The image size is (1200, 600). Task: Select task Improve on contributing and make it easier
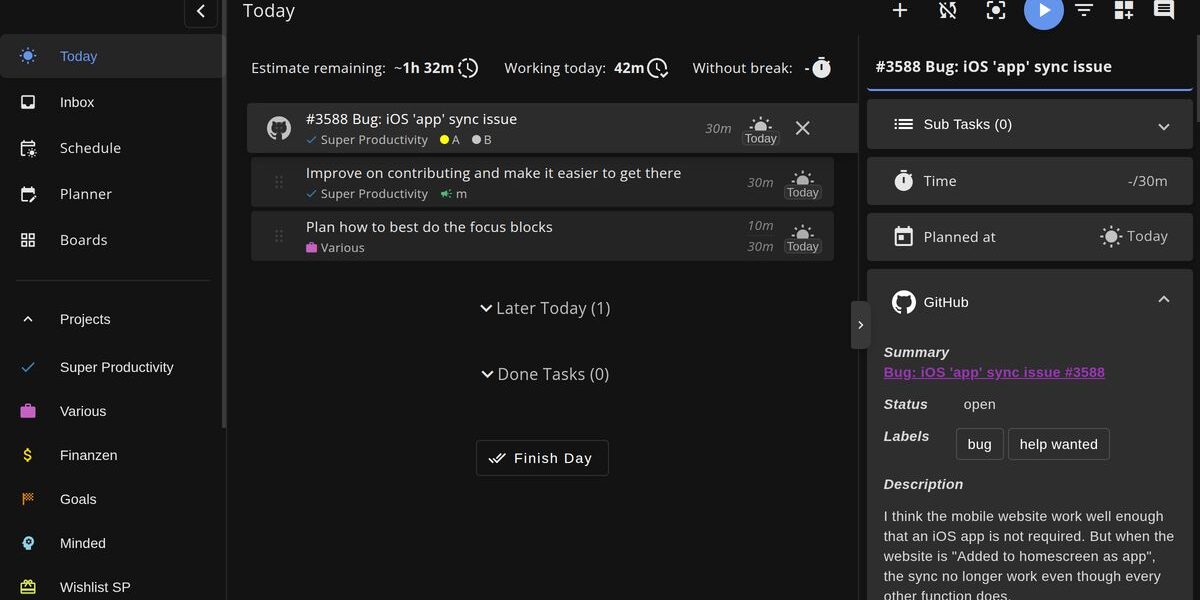(x=493, y=173)
